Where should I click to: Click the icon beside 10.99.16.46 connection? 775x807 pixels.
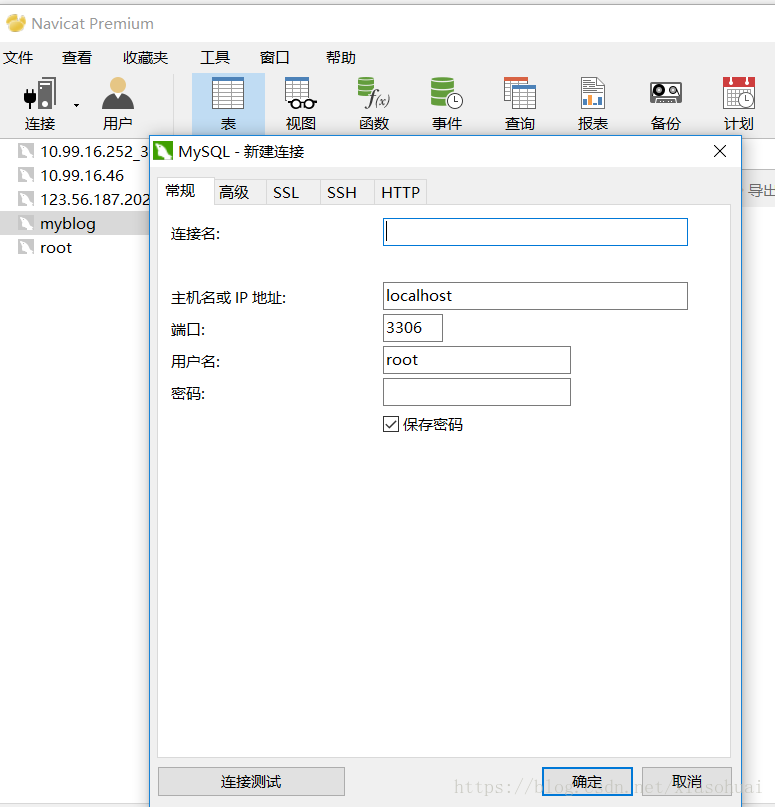click(26, 176)
